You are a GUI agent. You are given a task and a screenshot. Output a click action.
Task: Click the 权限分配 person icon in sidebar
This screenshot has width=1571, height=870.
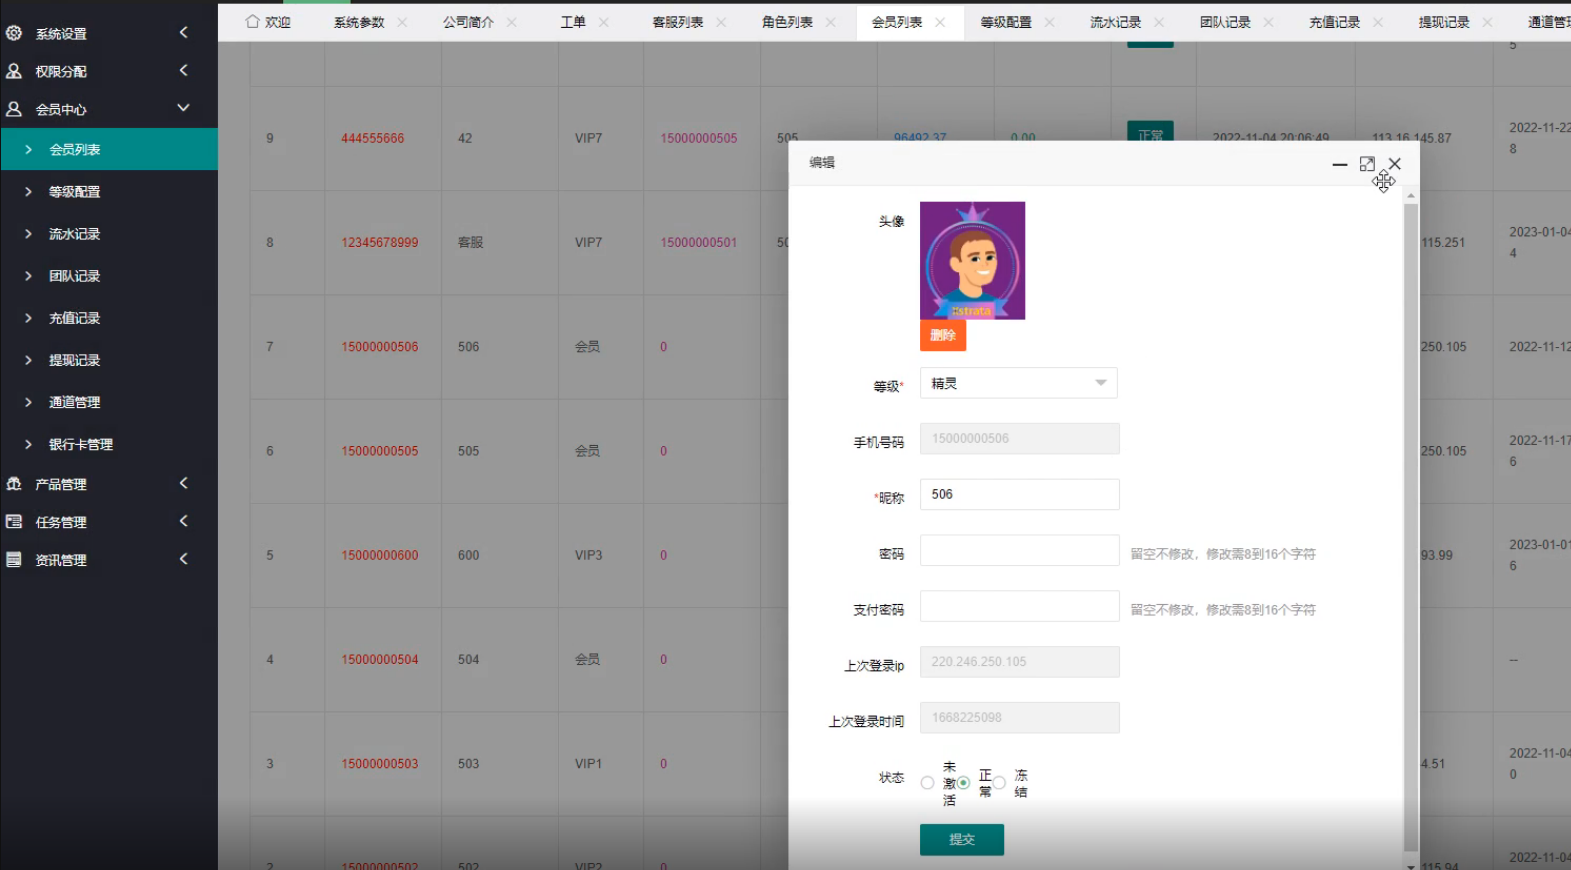pos(14,71)
